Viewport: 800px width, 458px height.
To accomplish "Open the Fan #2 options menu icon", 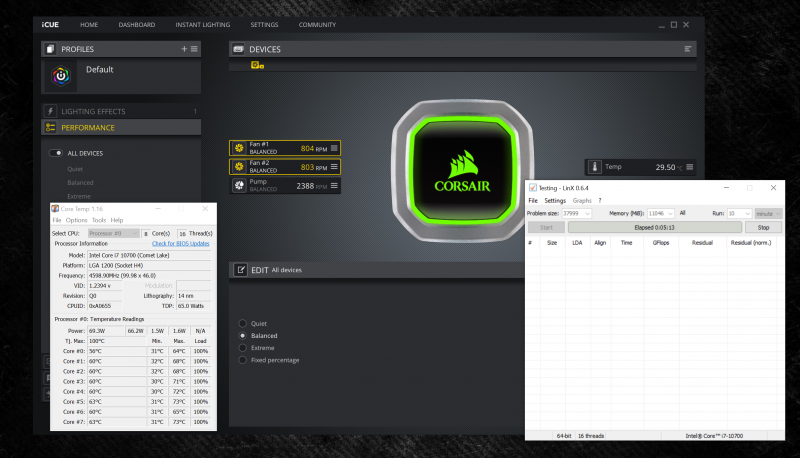I will coord(334,166).
